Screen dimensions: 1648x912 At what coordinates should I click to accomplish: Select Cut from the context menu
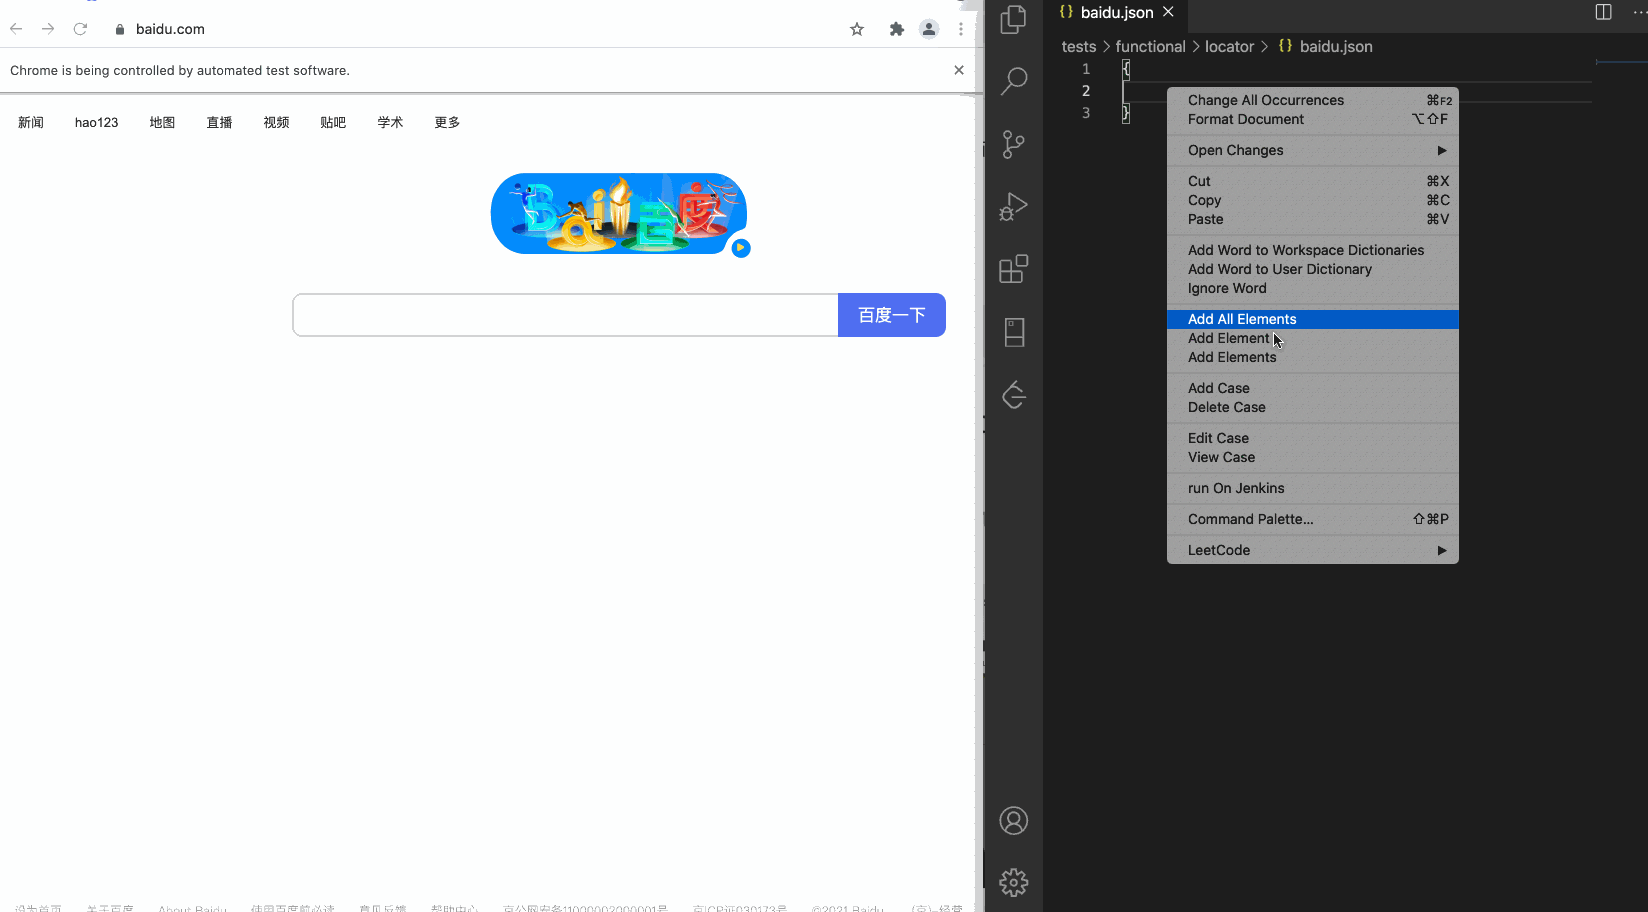coord(1313,181)
